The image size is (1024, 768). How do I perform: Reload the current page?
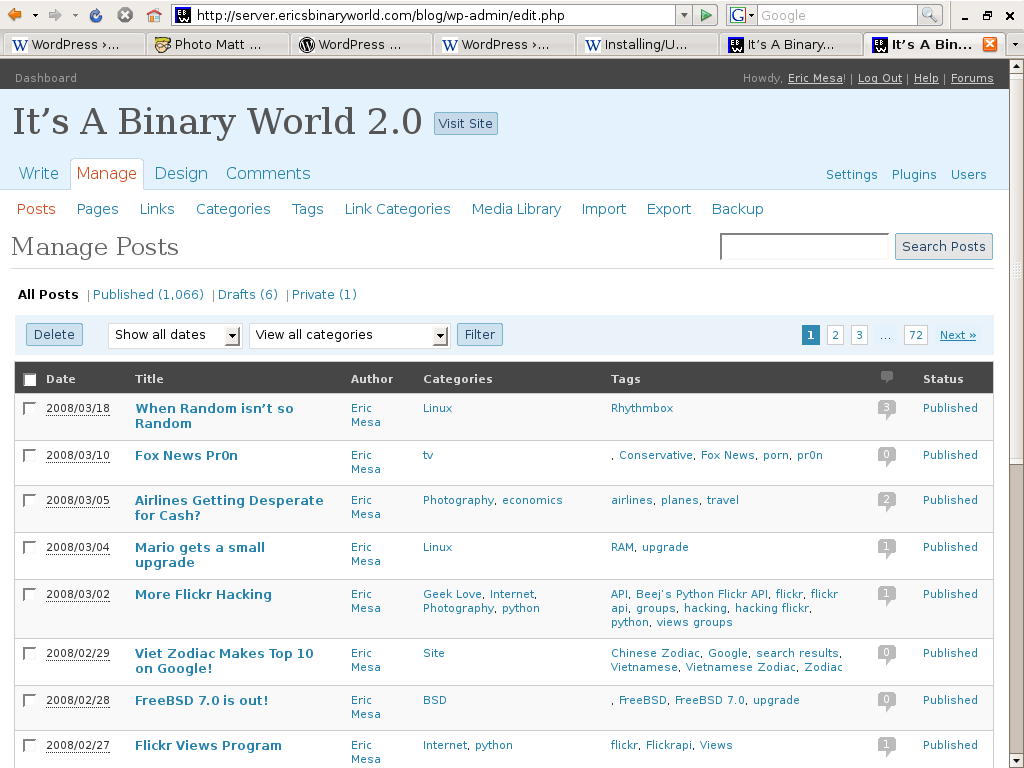pyautogui.click(x=96, y=15)
